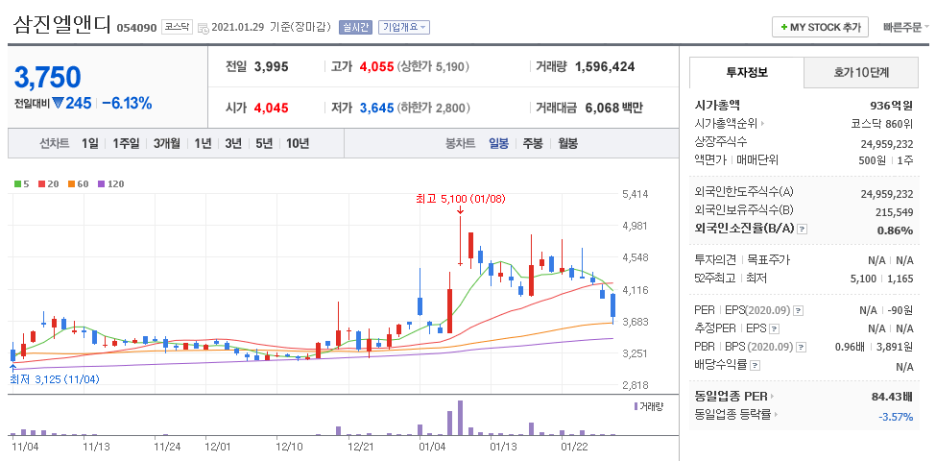Click the 저가 value 3,645
This screenshot has height=461, width=936.
coord(376,108)
